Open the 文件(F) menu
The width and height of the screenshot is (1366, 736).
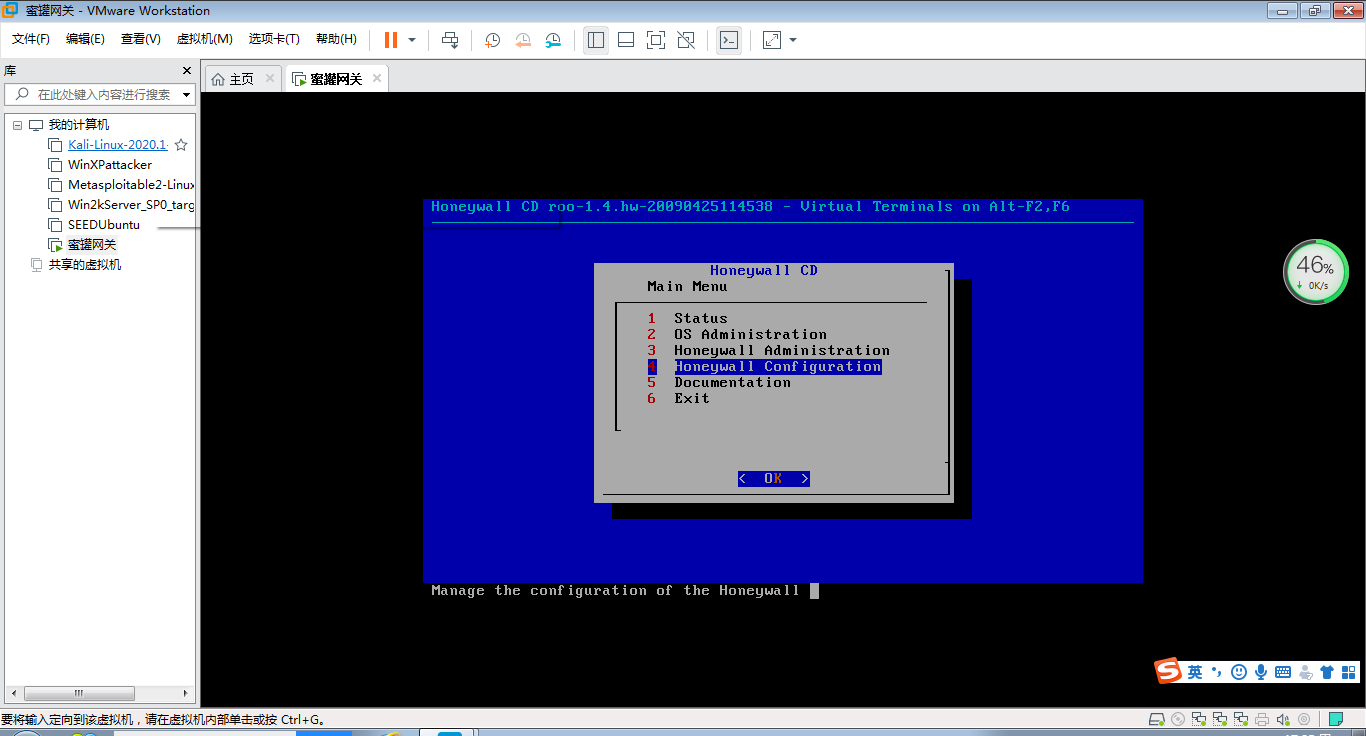(x=31, y=39)
